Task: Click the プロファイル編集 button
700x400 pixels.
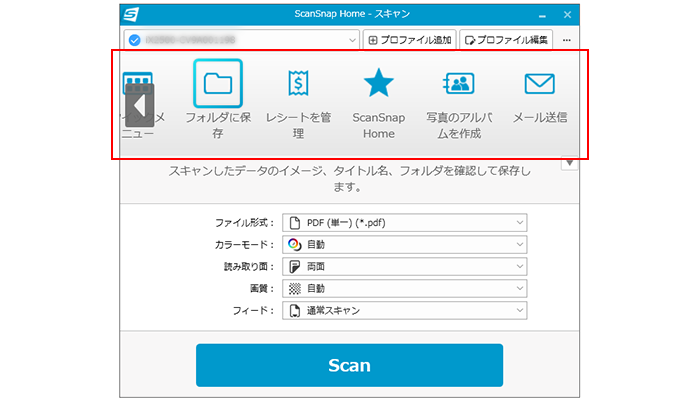Action: pyautogui.click(x=506, y=40)
